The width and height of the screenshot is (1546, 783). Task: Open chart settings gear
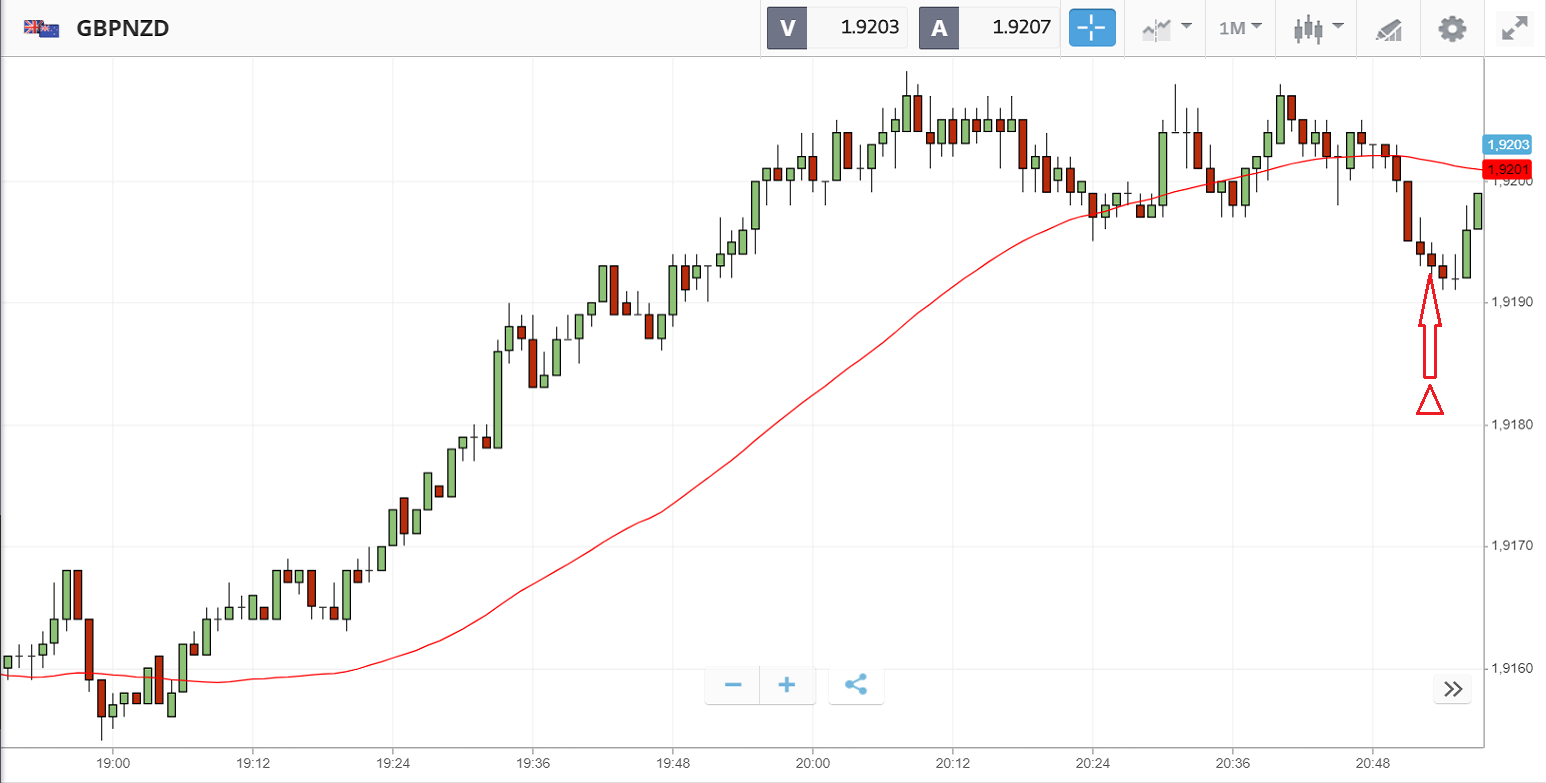[x=1451, y=28]
